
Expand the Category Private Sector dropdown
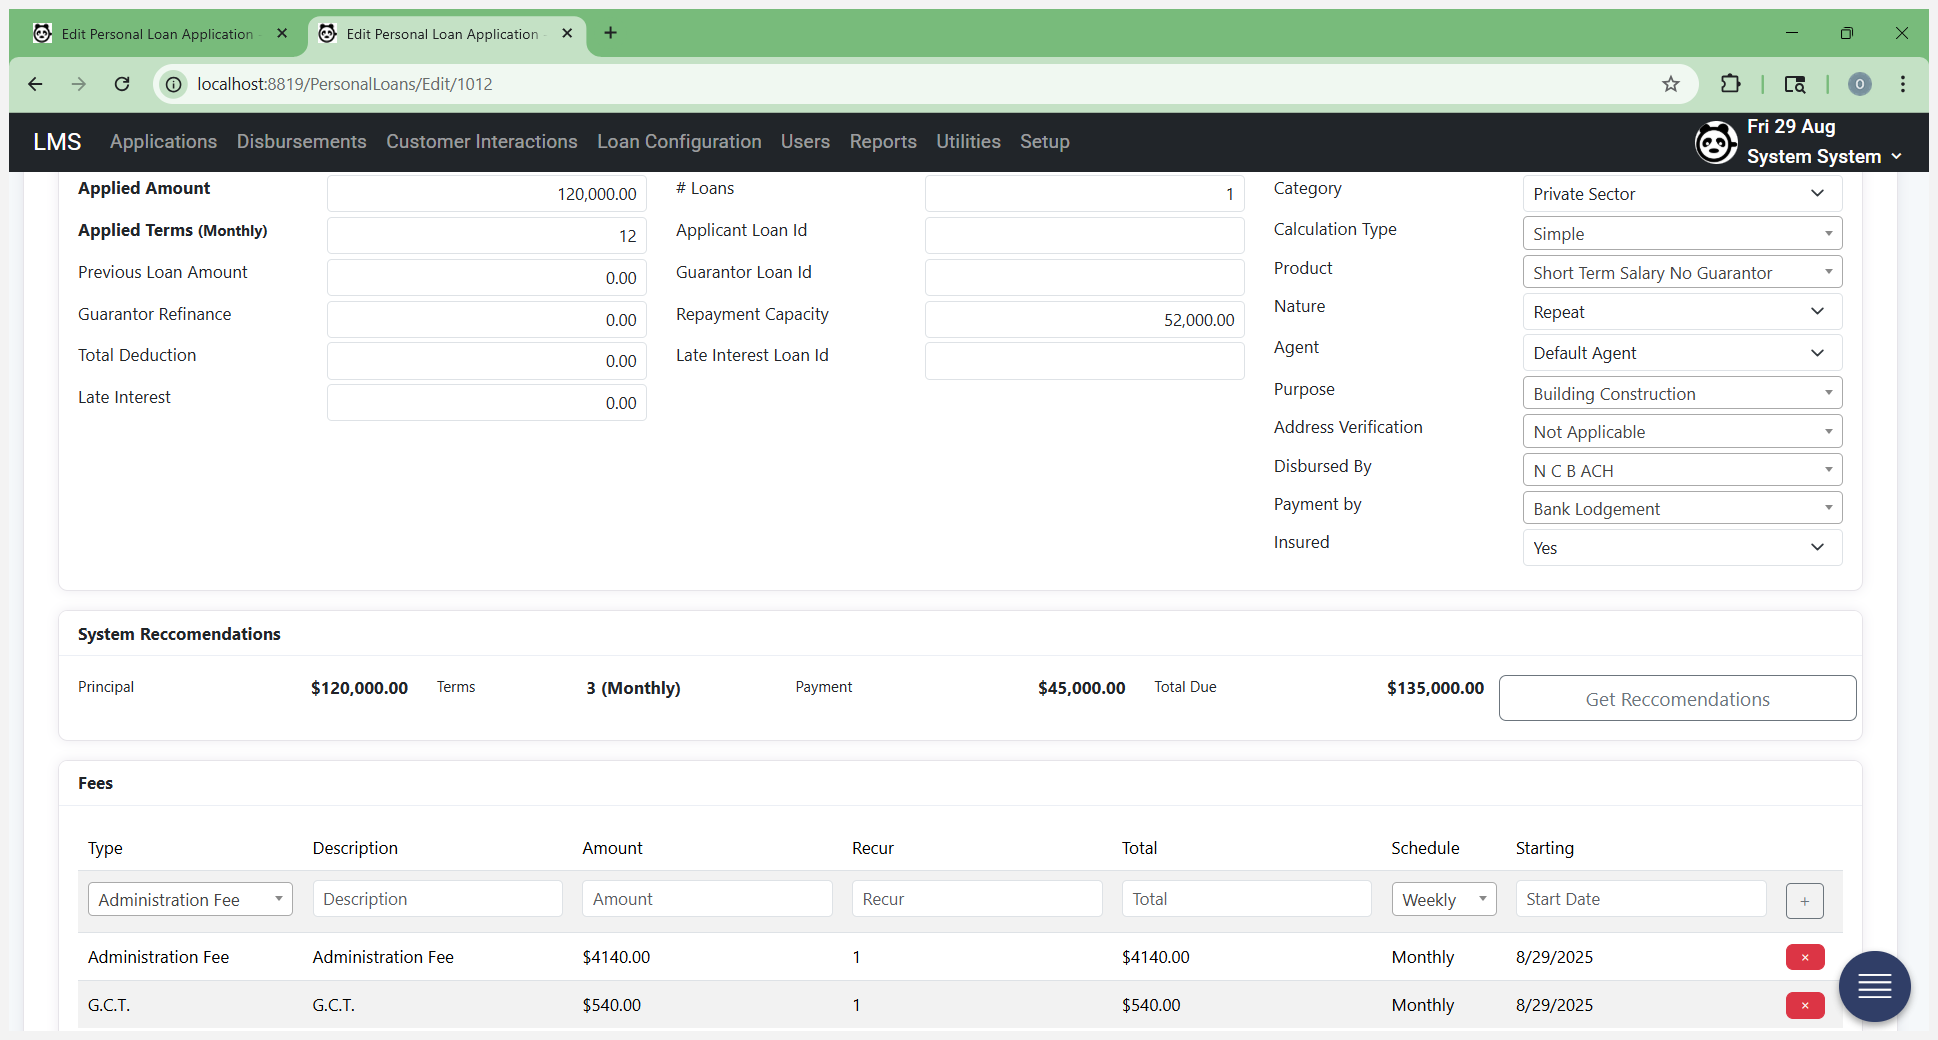(x=1682, y=194)
